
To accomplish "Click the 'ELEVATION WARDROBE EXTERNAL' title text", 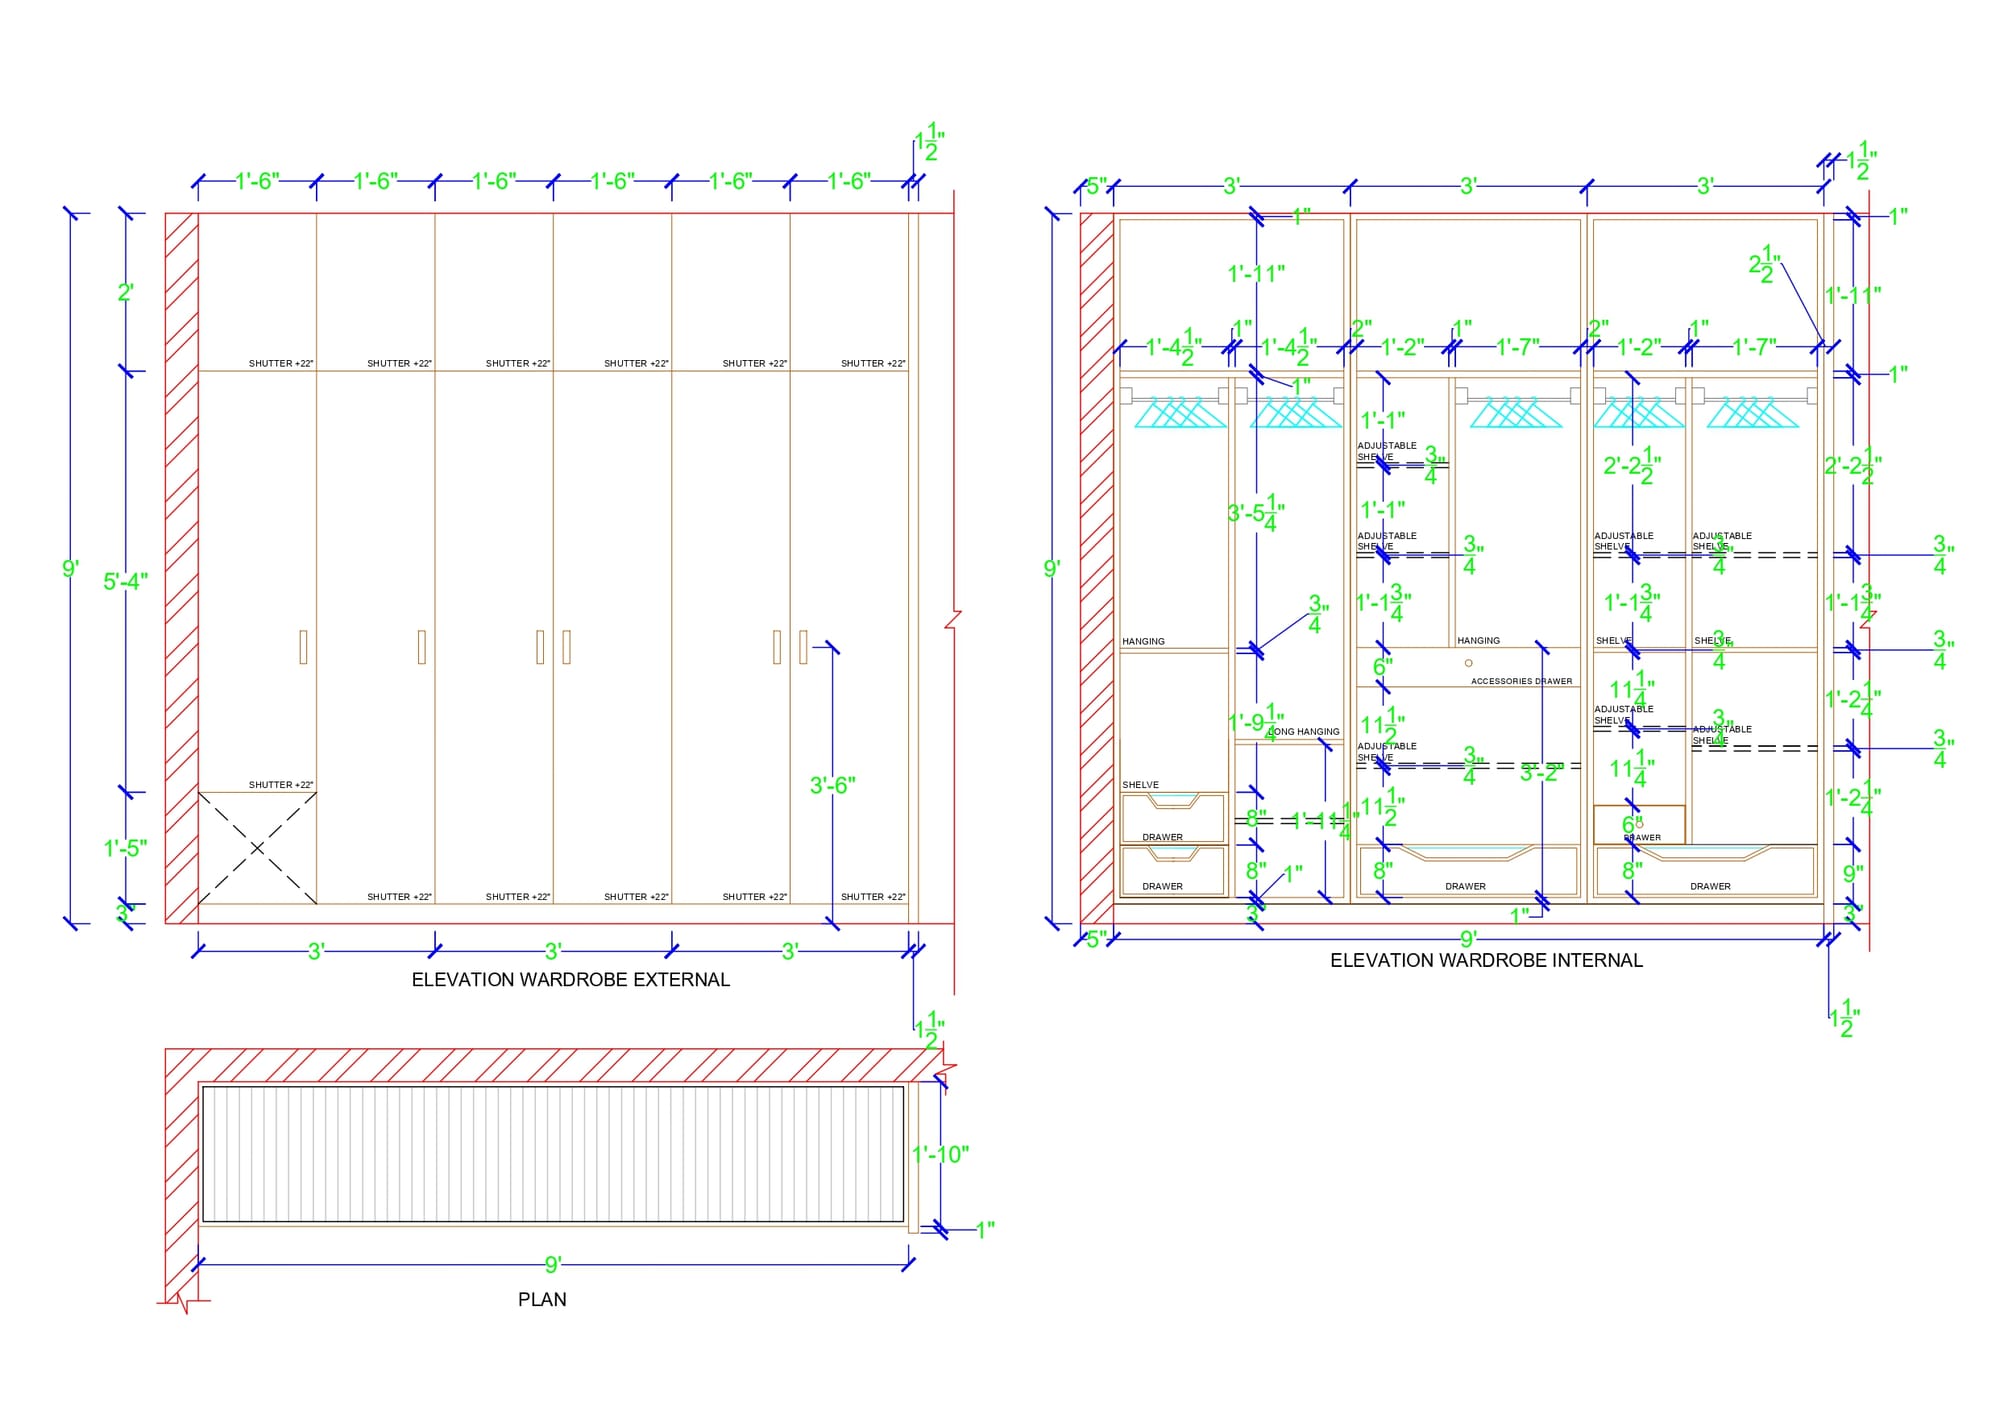I will (x=570, y=980).
